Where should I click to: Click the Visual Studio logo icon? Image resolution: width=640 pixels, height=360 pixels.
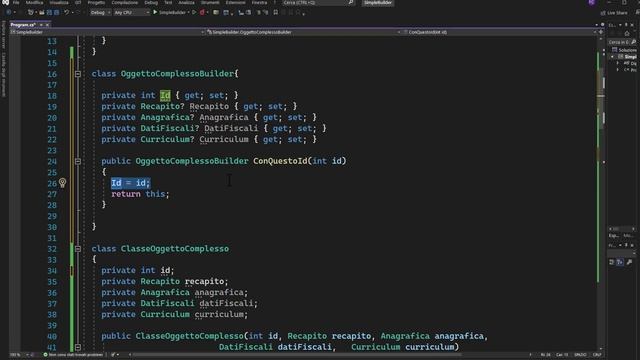coord(4,2)
